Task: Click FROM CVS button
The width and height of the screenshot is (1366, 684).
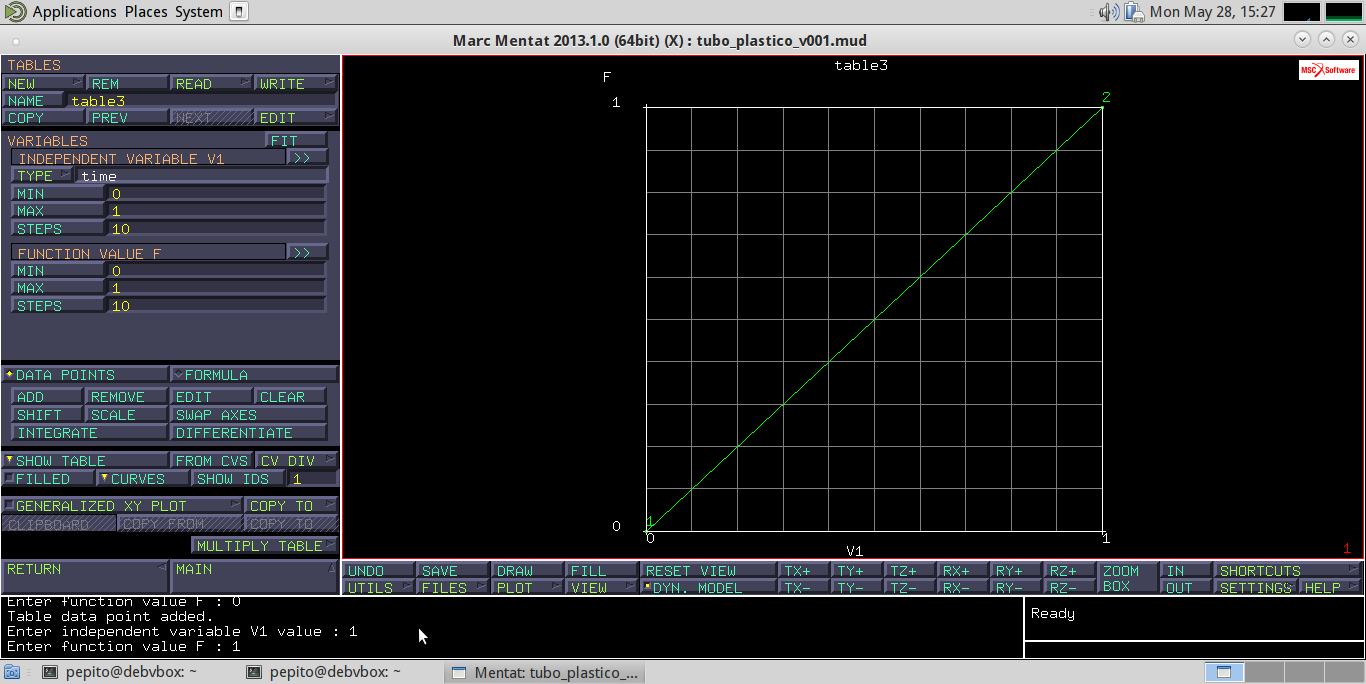Action: pyautogui.click(x=211, y=461)
